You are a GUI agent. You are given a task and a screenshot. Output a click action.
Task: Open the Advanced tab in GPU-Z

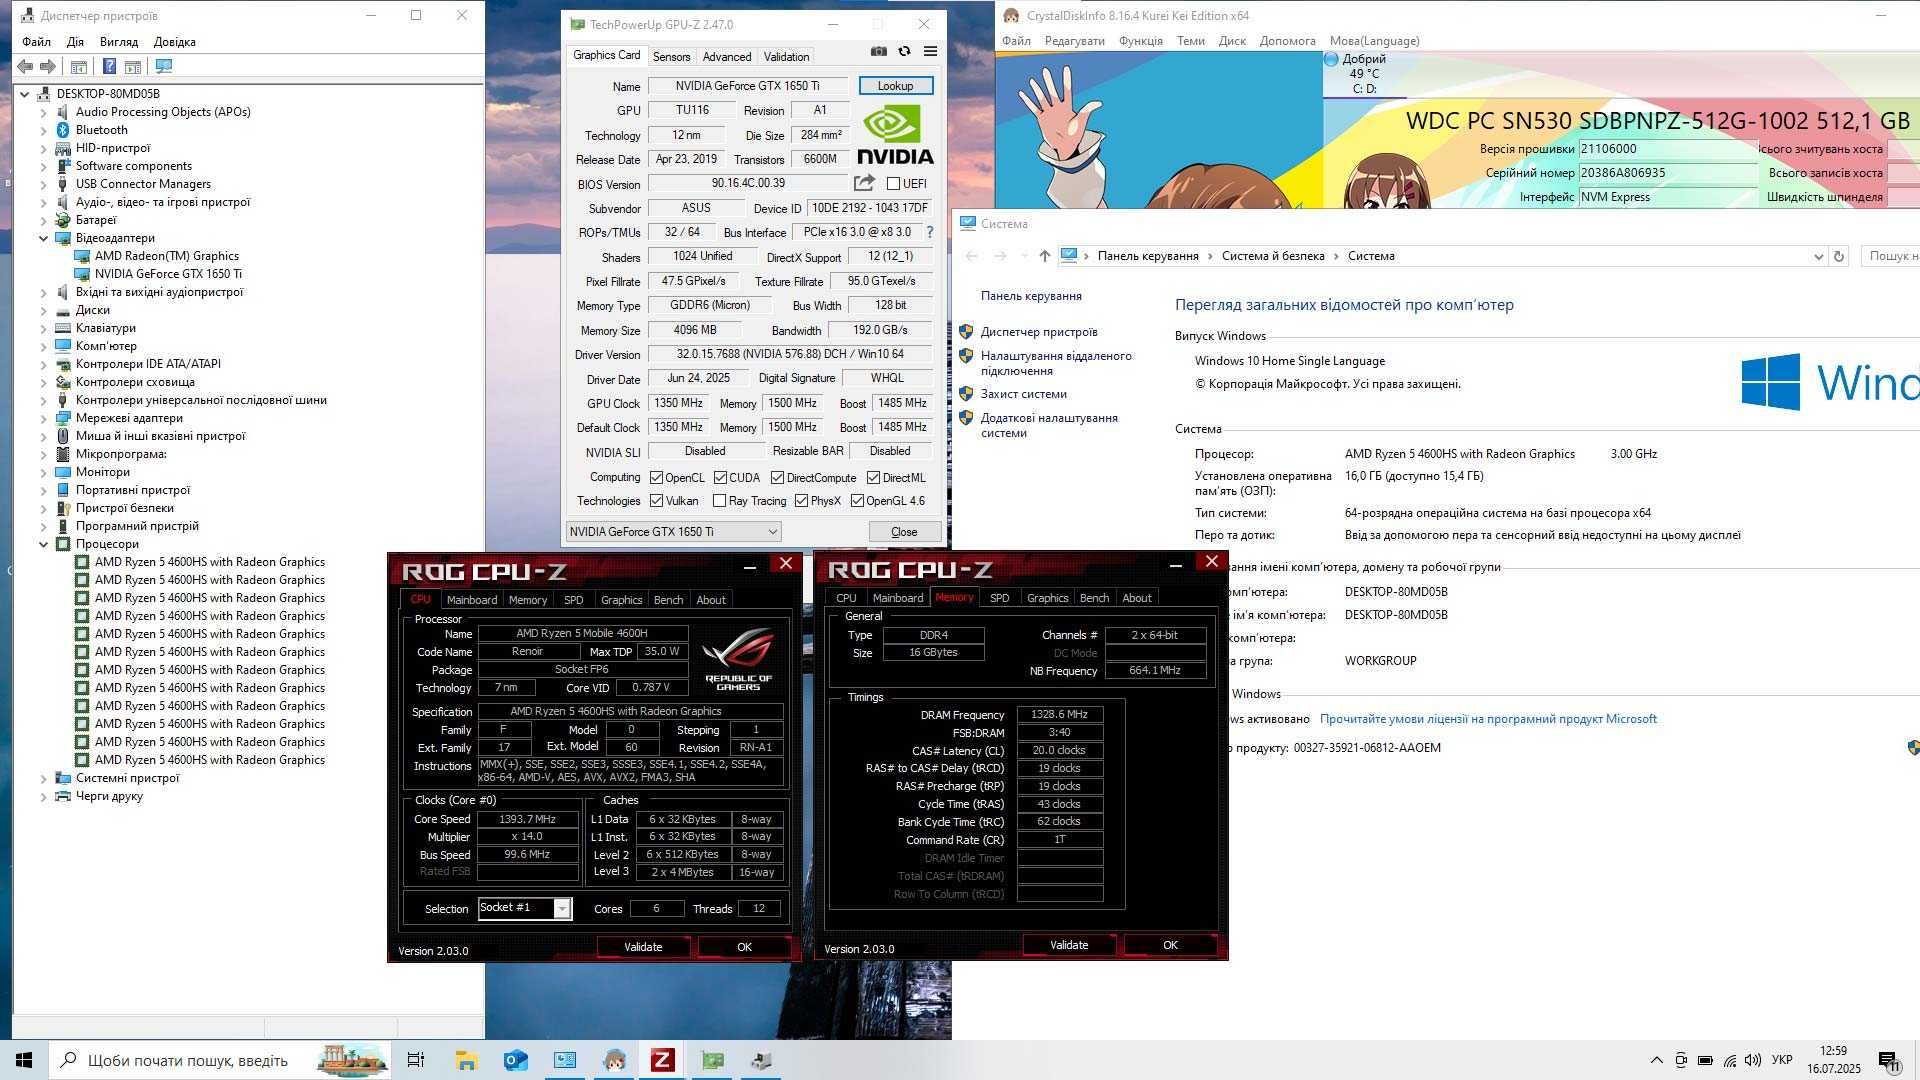727,57
